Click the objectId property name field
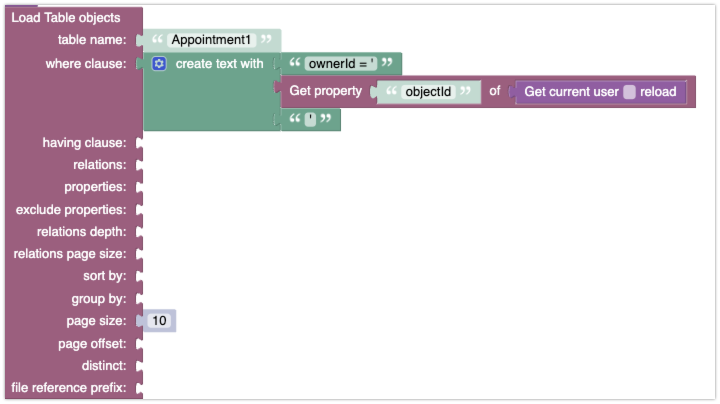The width and height of the screenshot is (720, 404). pos(428,92)
